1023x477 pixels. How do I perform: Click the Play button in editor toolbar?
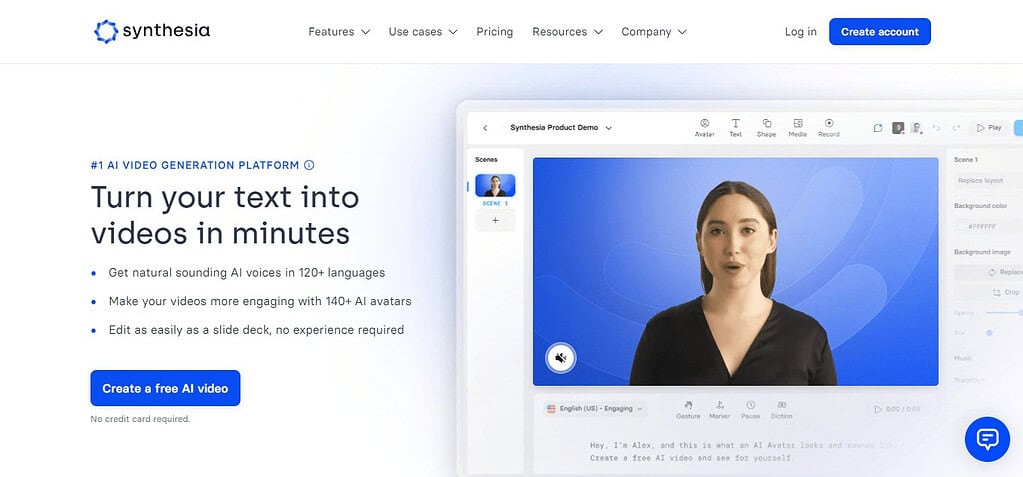(x=988, y=128)
